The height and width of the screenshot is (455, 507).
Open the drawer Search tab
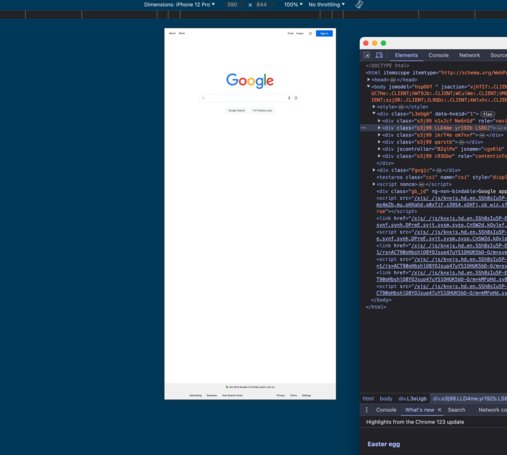[x=456, y=410]
